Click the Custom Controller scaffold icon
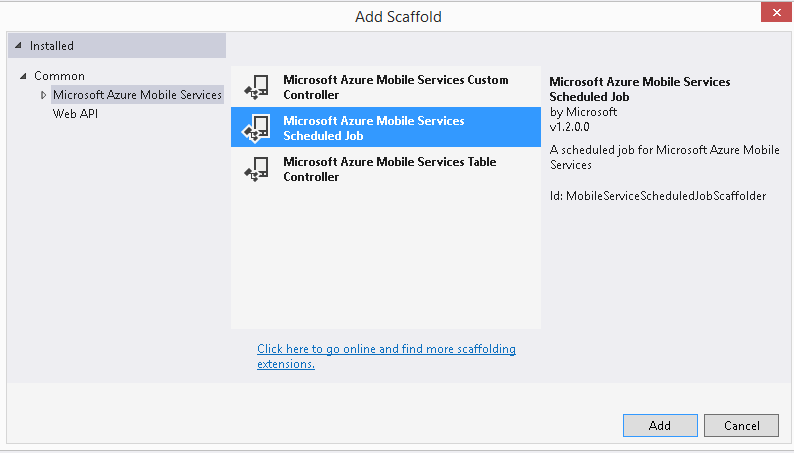Viewport: 794px width, 453px height. pyautogui.click(x=257, y=87)
